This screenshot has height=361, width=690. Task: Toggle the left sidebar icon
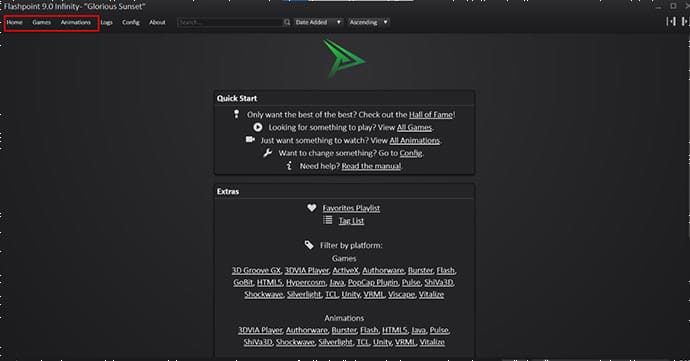(670, 21)
